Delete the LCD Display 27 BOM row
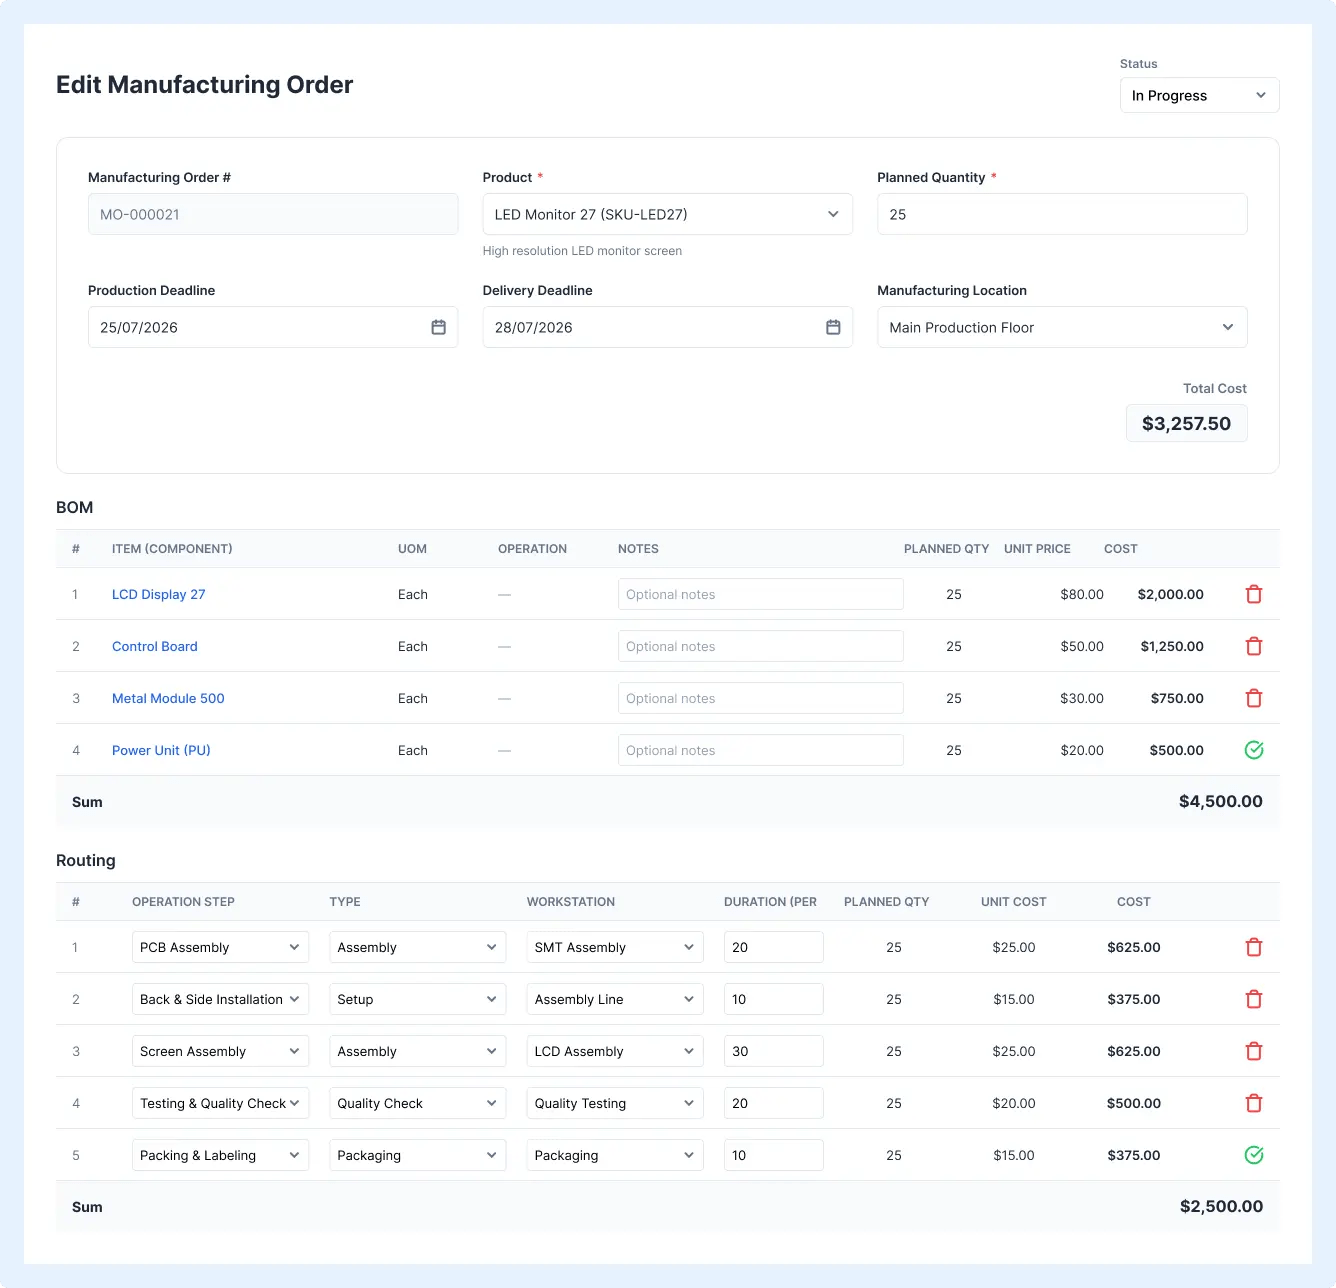Screen dimensions: 1336x1288 1253,594
